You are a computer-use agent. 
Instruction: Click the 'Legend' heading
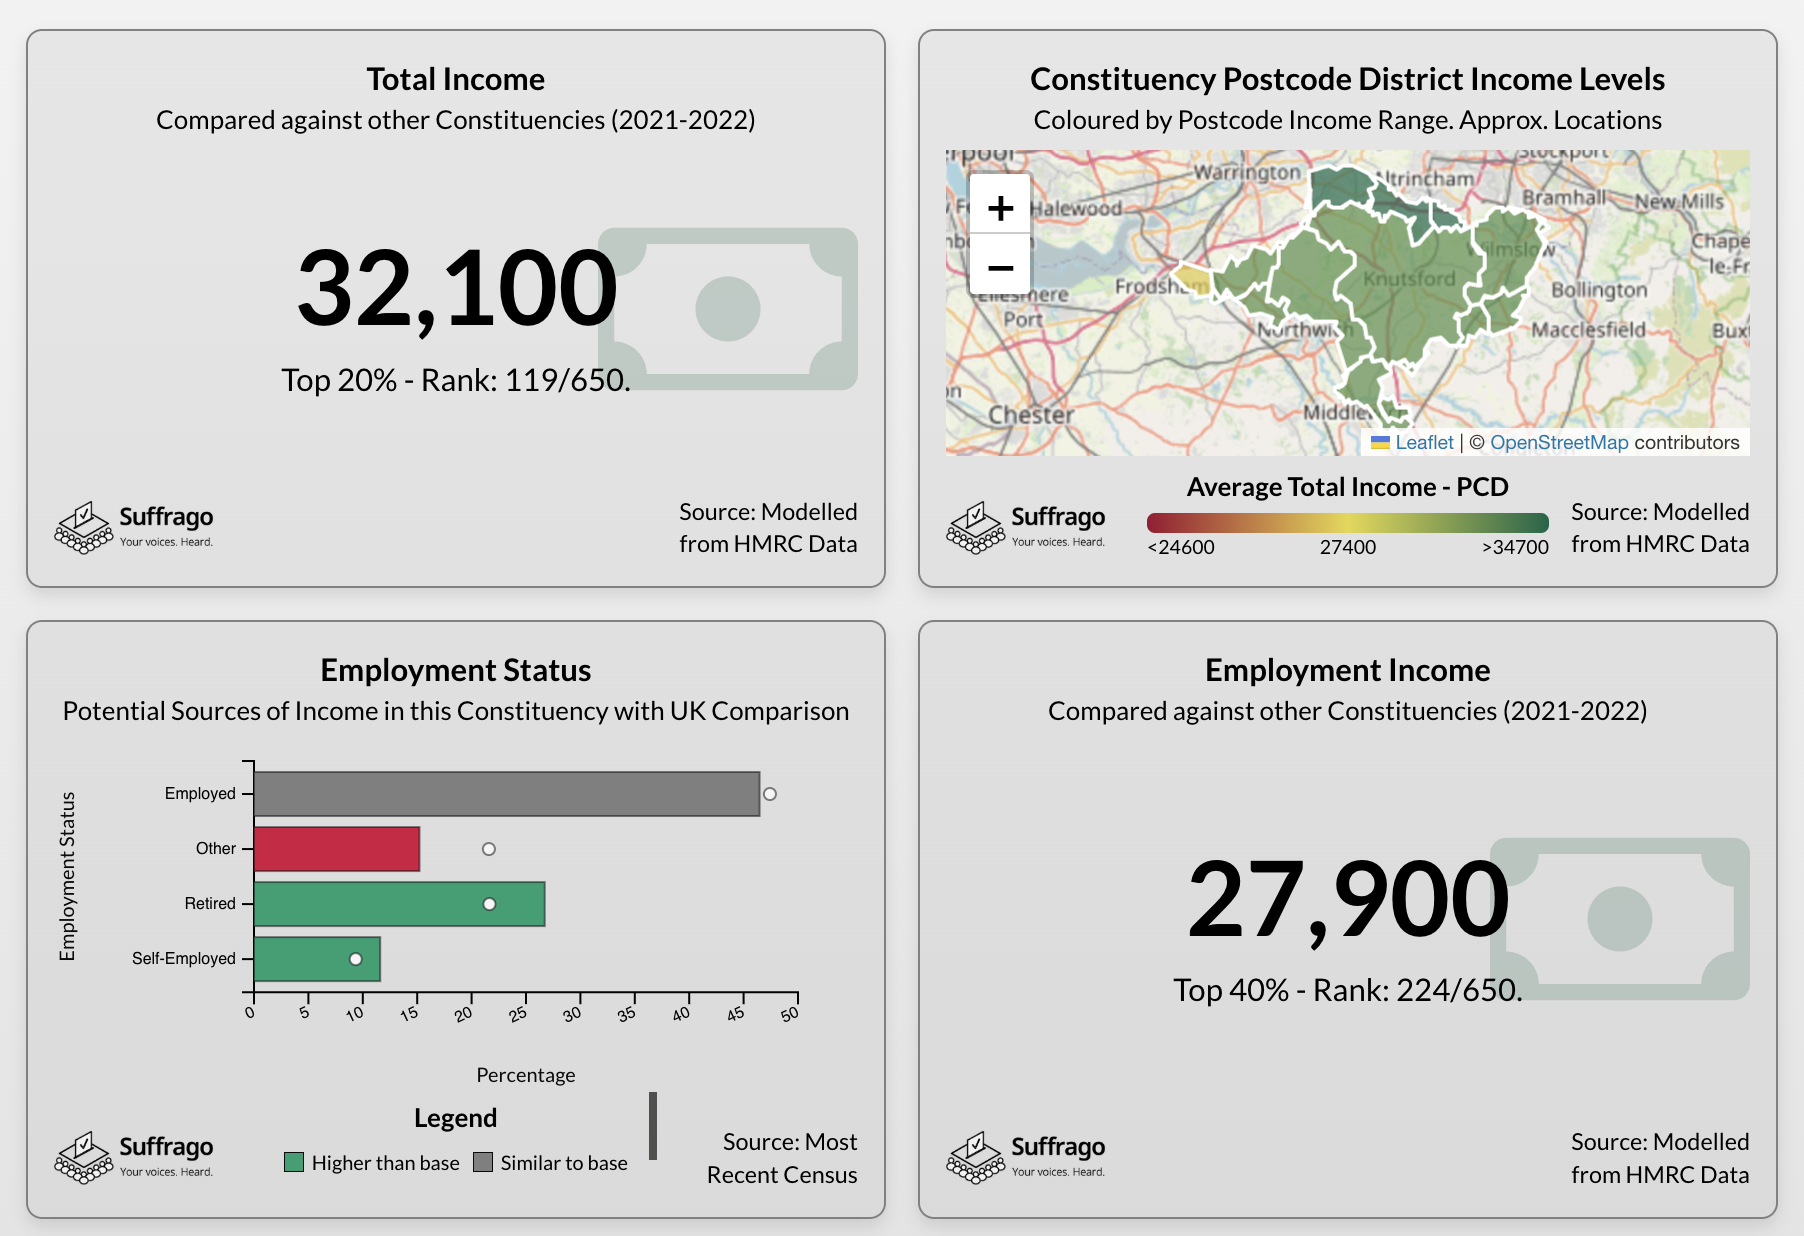tap(456, 1118)
